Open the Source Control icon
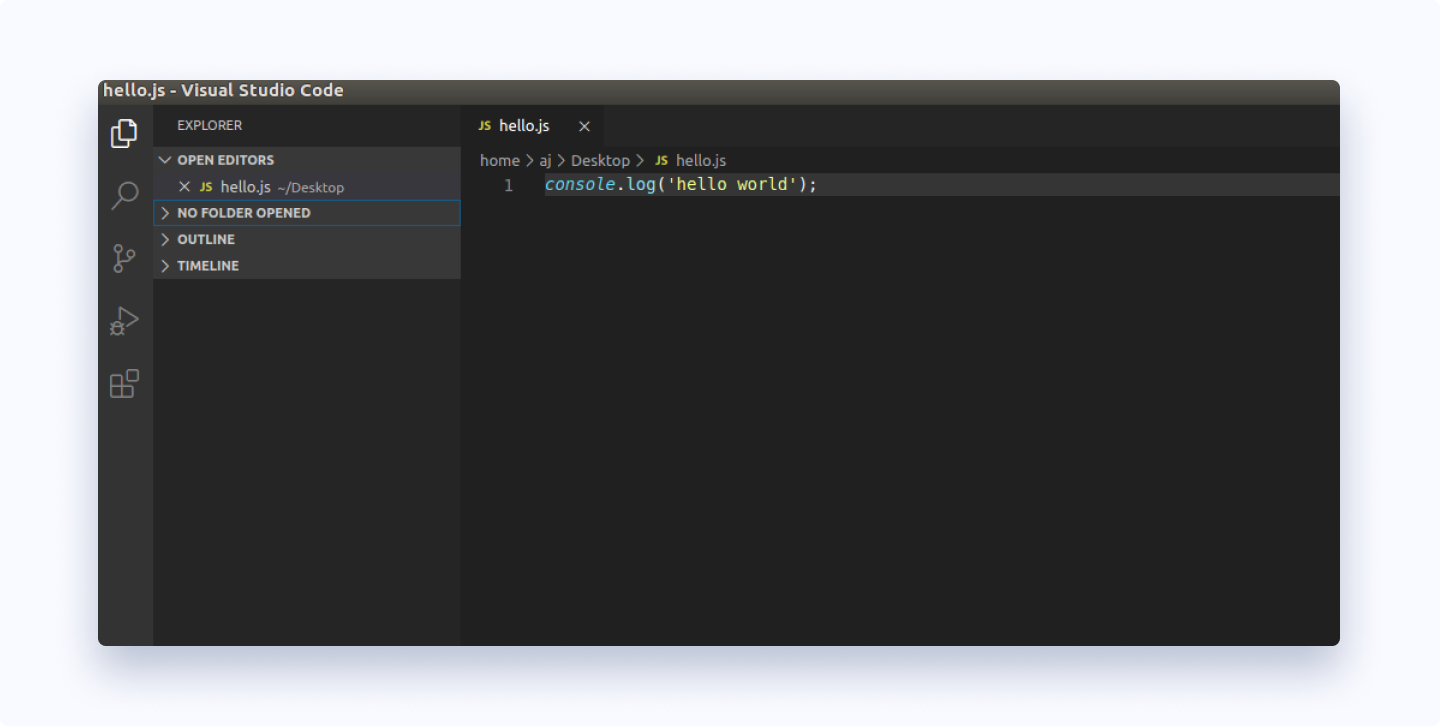 pos(123,258)
